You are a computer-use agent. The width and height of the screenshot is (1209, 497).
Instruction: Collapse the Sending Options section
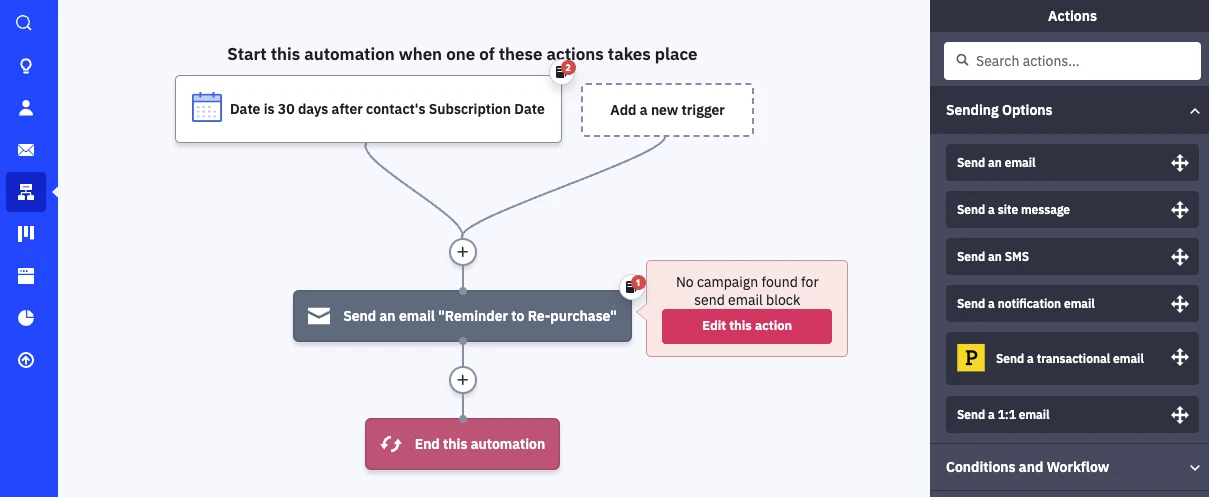tap(1194, 111)
